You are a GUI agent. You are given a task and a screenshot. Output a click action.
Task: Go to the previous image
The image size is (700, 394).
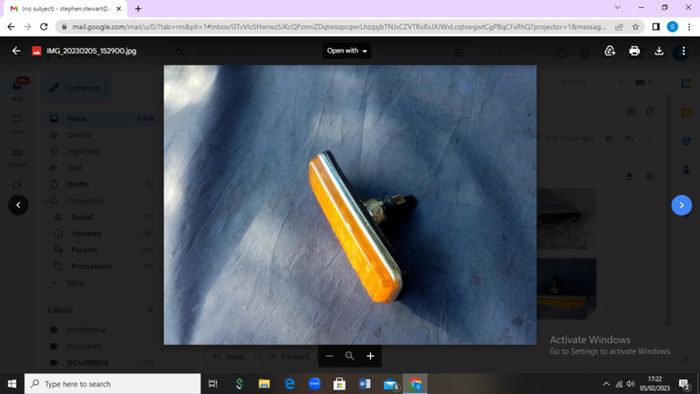click(18, 205)
